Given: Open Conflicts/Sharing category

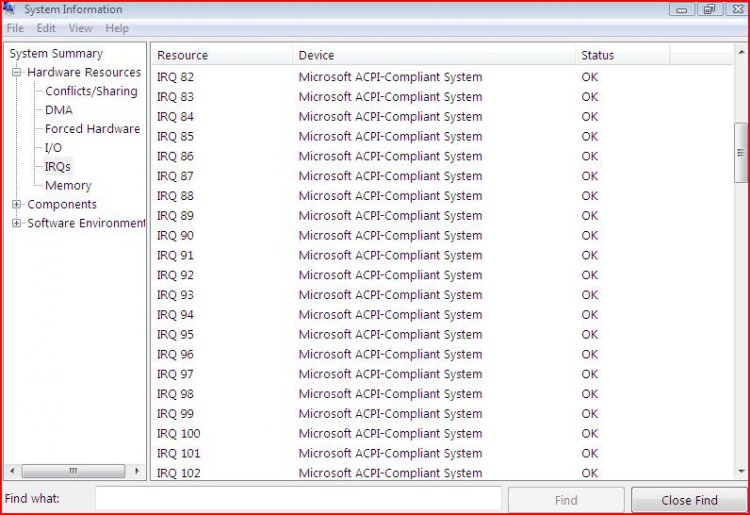Looking at the screenshot, I should pos(91,91).
